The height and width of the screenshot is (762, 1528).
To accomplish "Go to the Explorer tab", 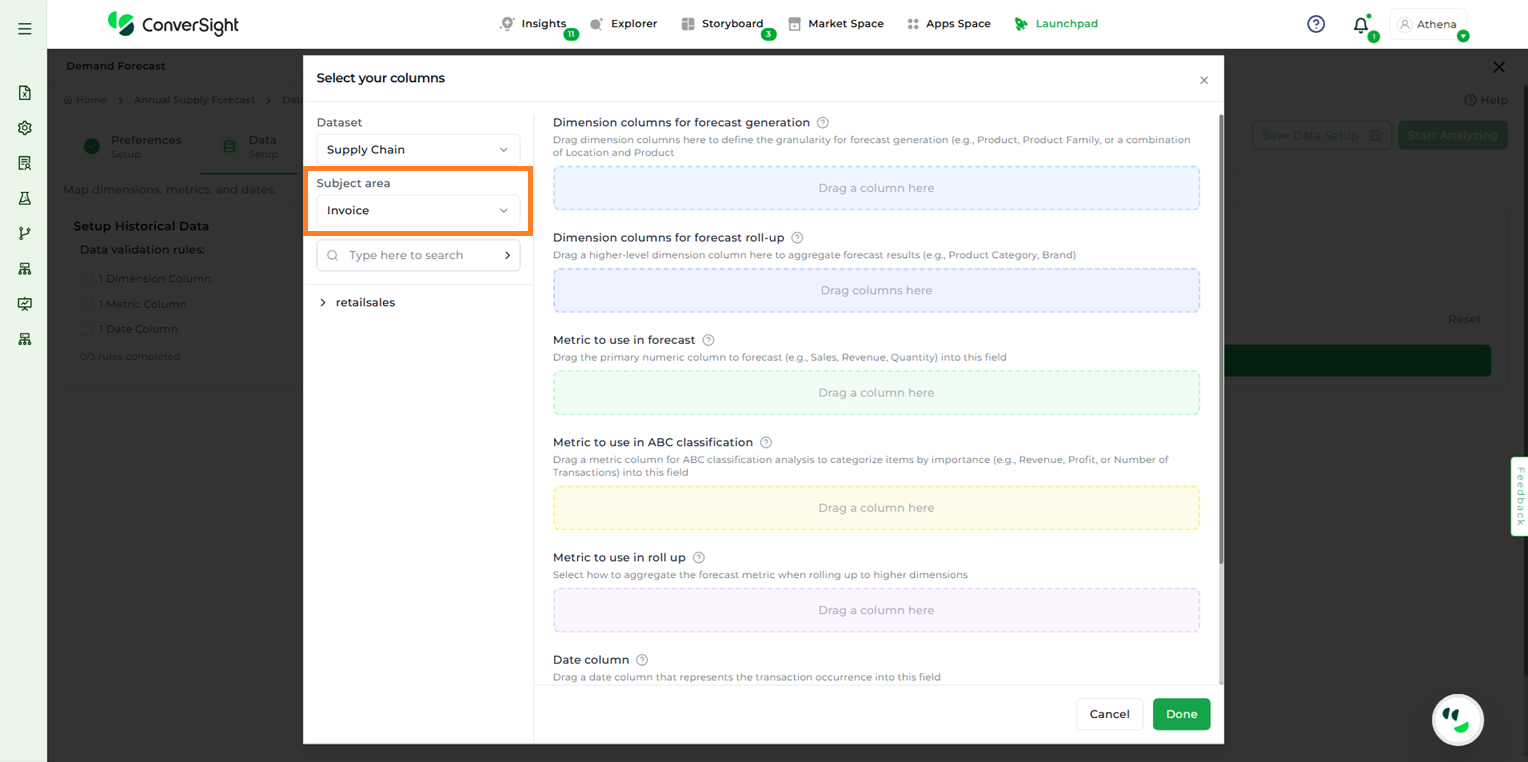I will [x=624, y=24].
